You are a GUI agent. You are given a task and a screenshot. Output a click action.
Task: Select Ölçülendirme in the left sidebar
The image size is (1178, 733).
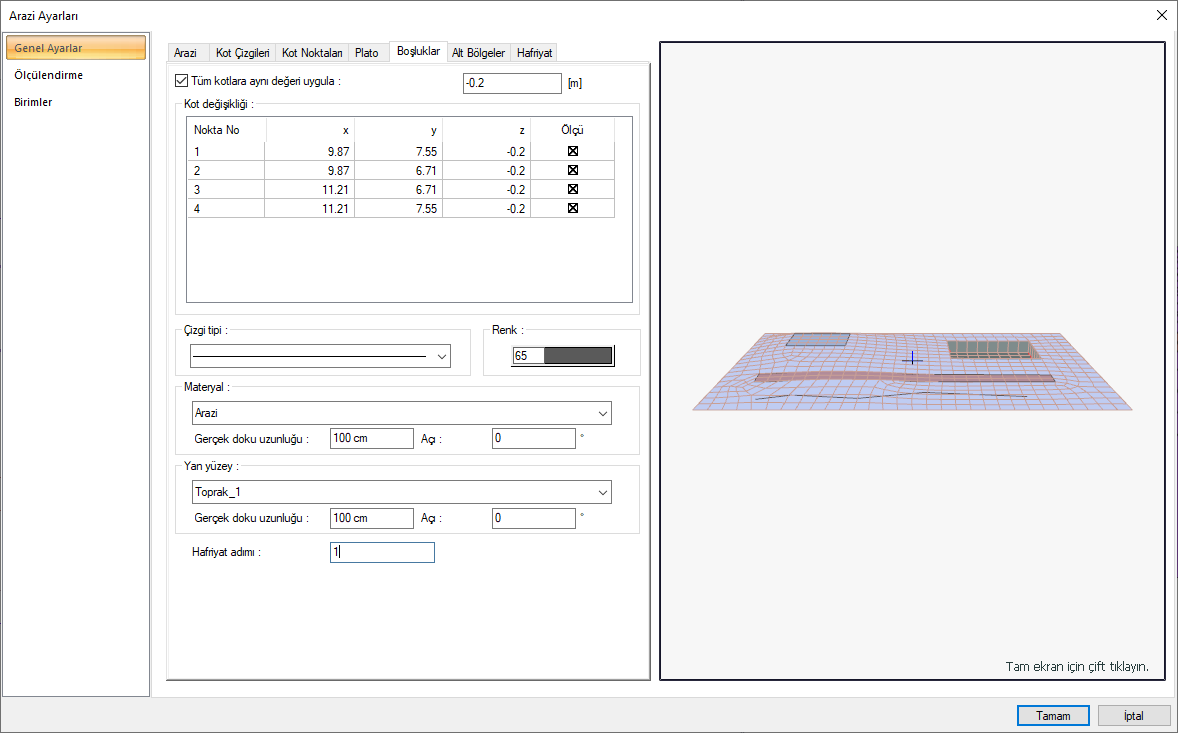pos(49,75)
